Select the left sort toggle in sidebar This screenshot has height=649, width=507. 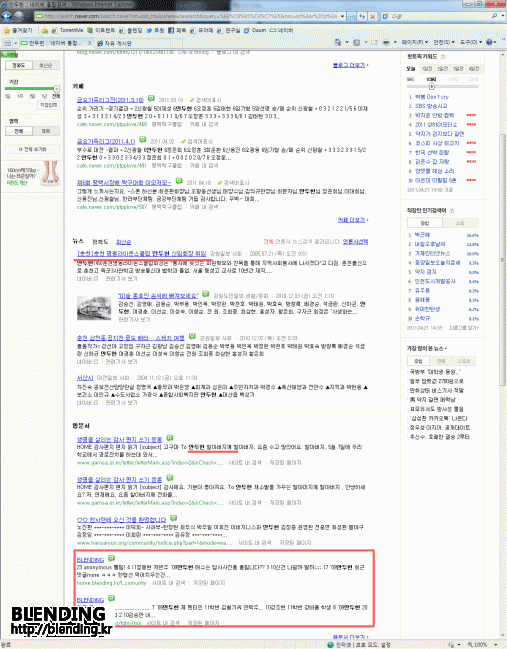pos(18,65)
